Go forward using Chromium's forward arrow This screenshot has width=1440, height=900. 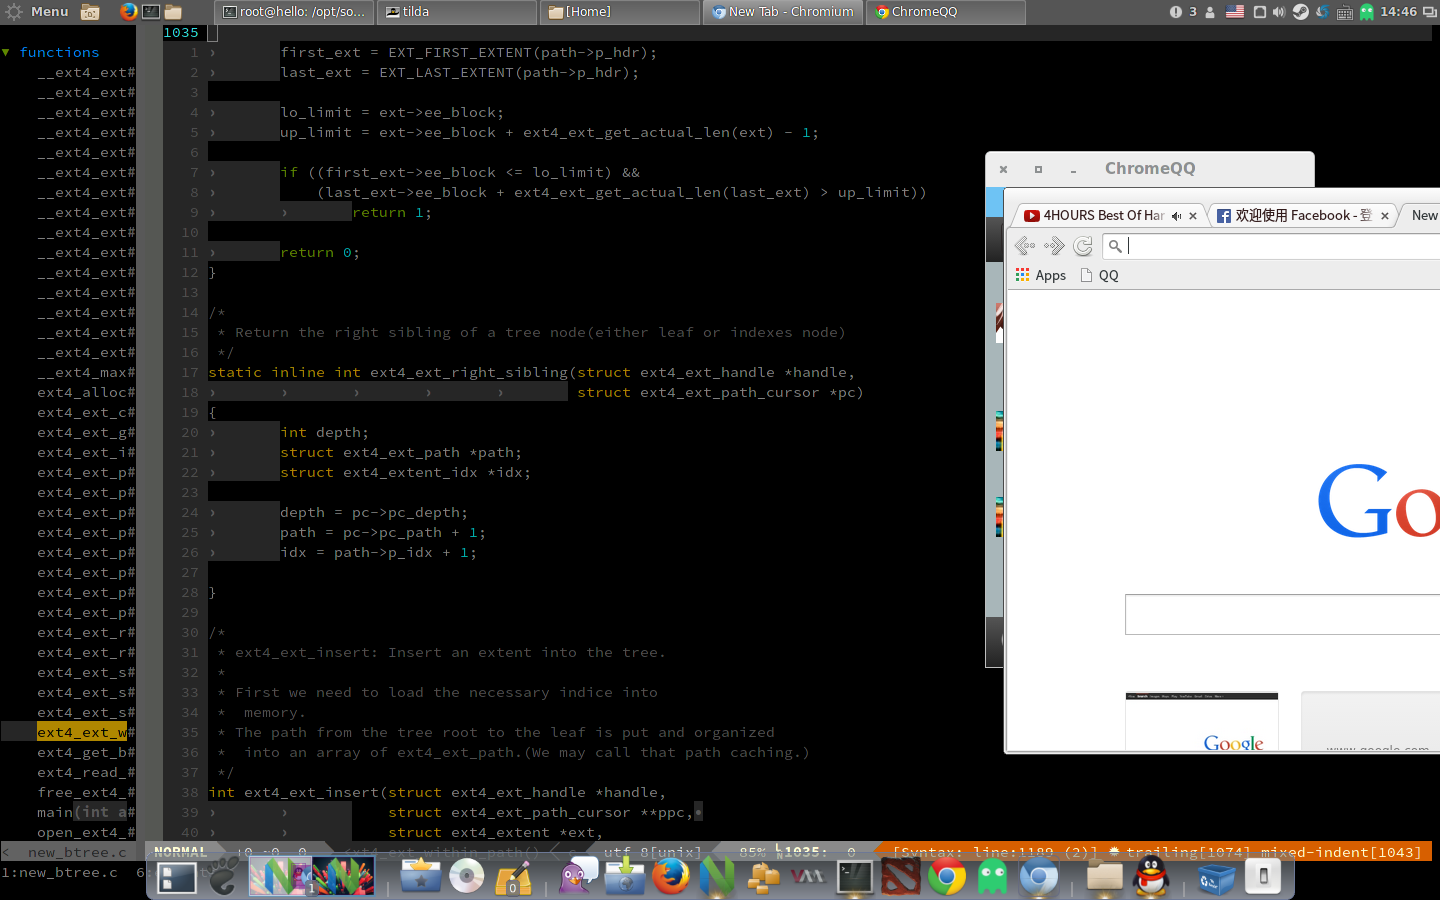coord(1054,245)
